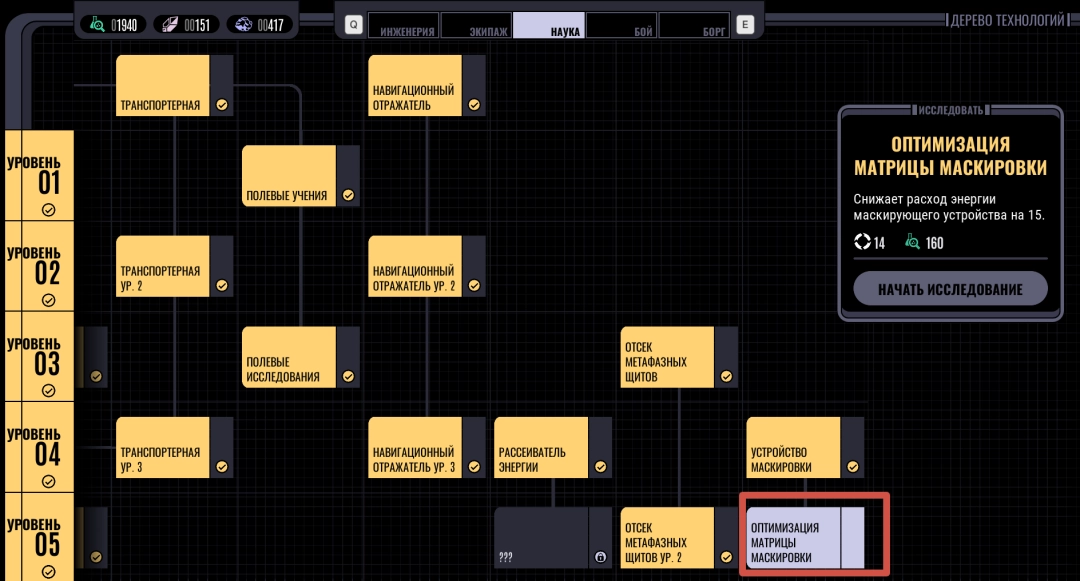1080x581 pixels.
Task: Click the resource icon showing 00417
Action: tap(245, 25)
